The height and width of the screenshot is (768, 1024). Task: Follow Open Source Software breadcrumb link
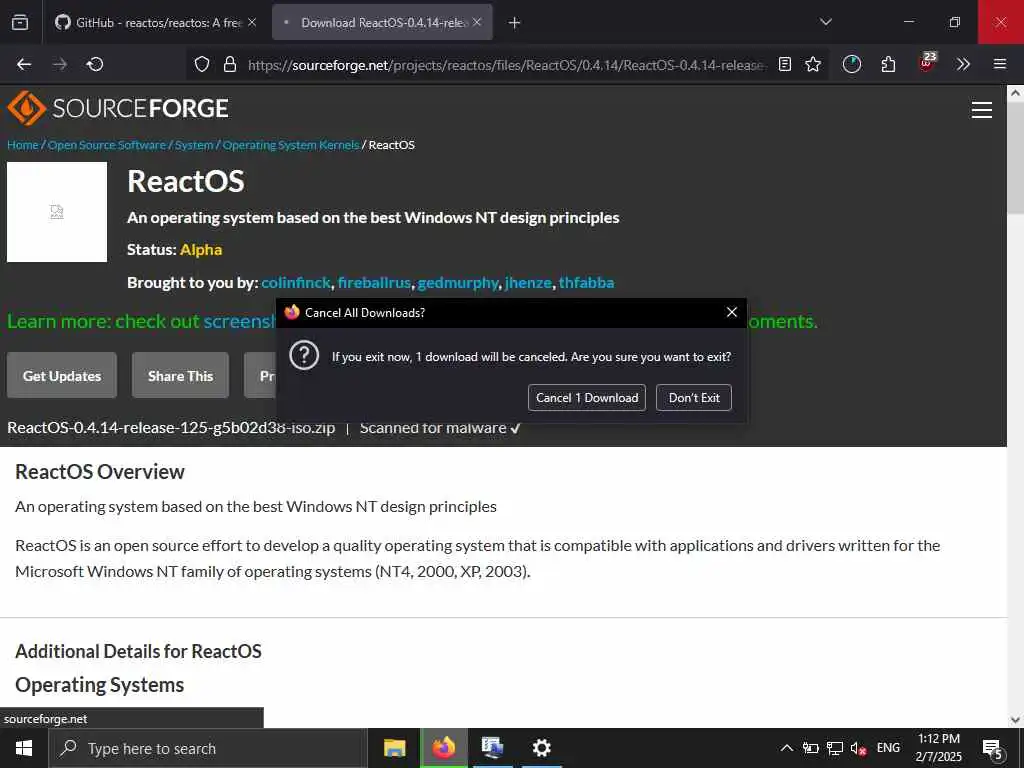107,145
